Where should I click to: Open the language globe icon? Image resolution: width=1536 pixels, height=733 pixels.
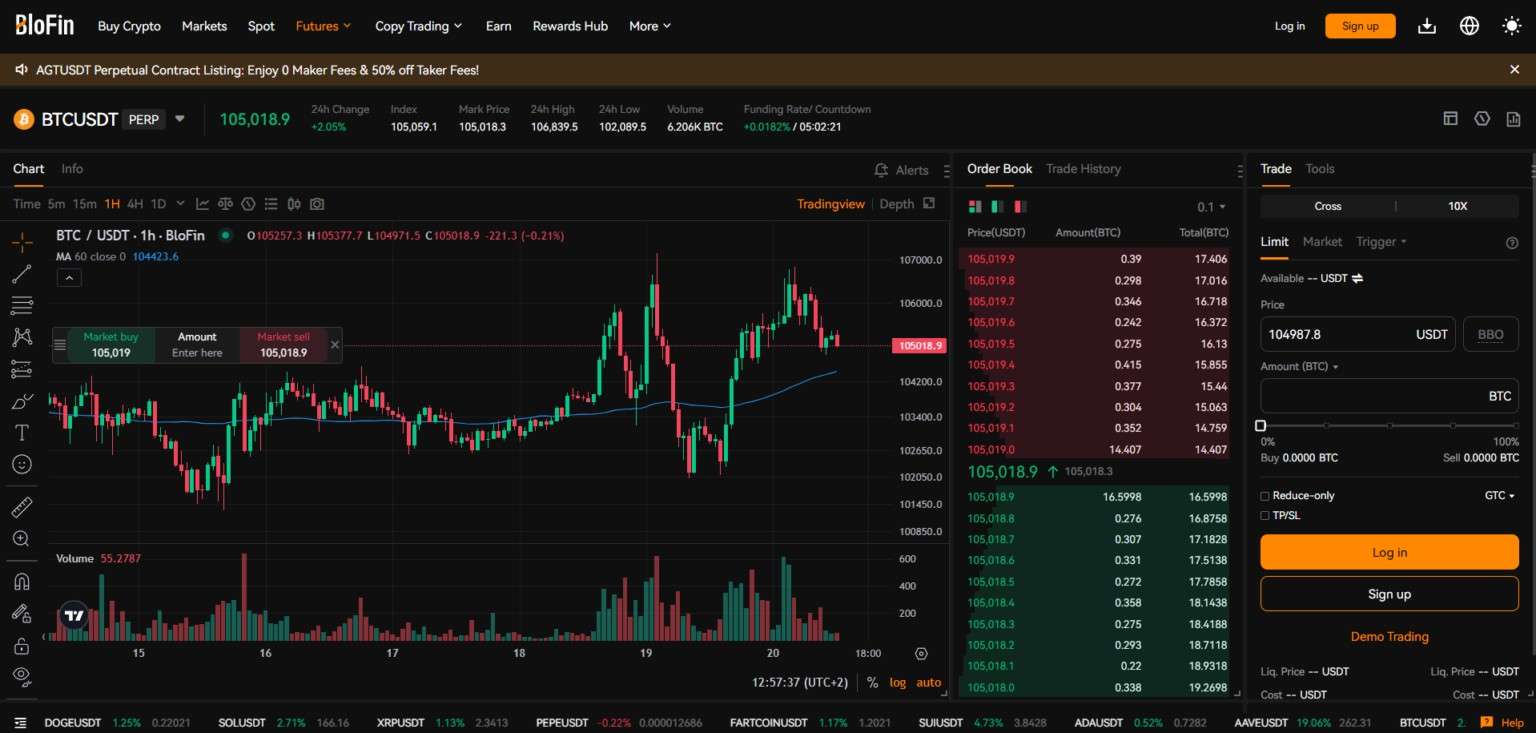pyautogui.click(x=1469, y=26)
